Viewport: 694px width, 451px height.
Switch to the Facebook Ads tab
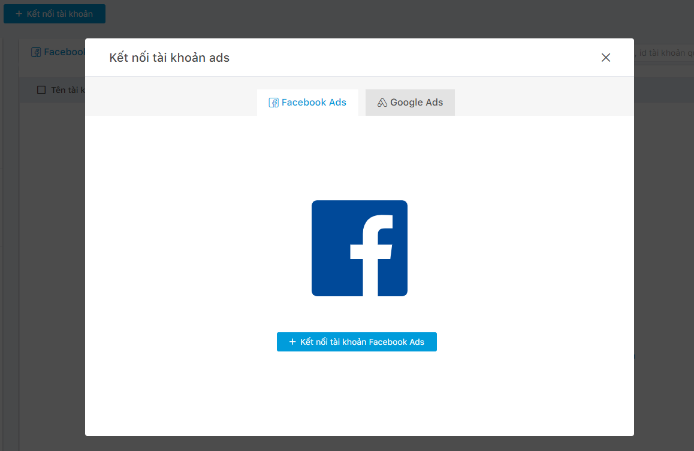[x=308, y=103]
